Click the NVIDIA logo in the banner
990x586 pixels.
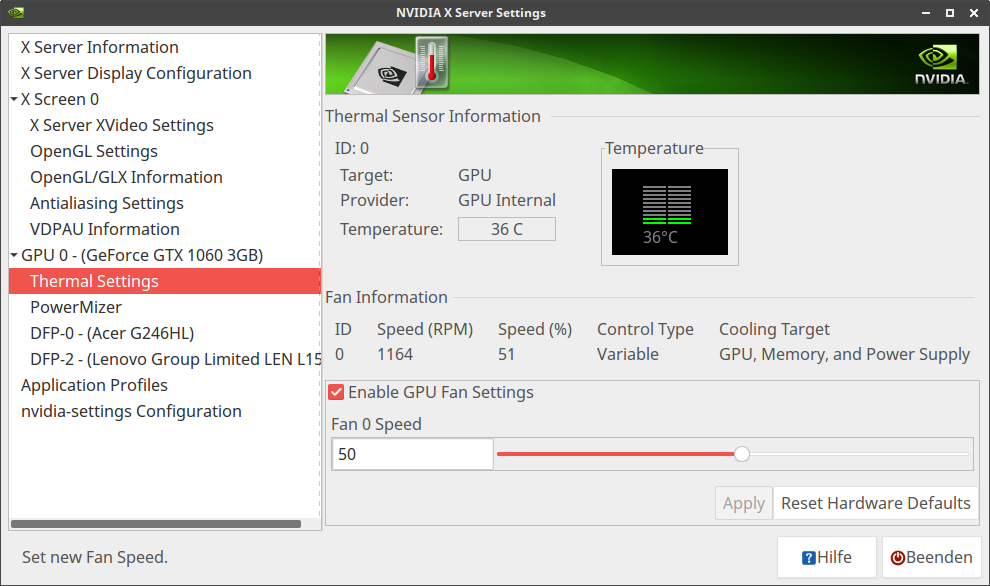(x=941, y=64)
